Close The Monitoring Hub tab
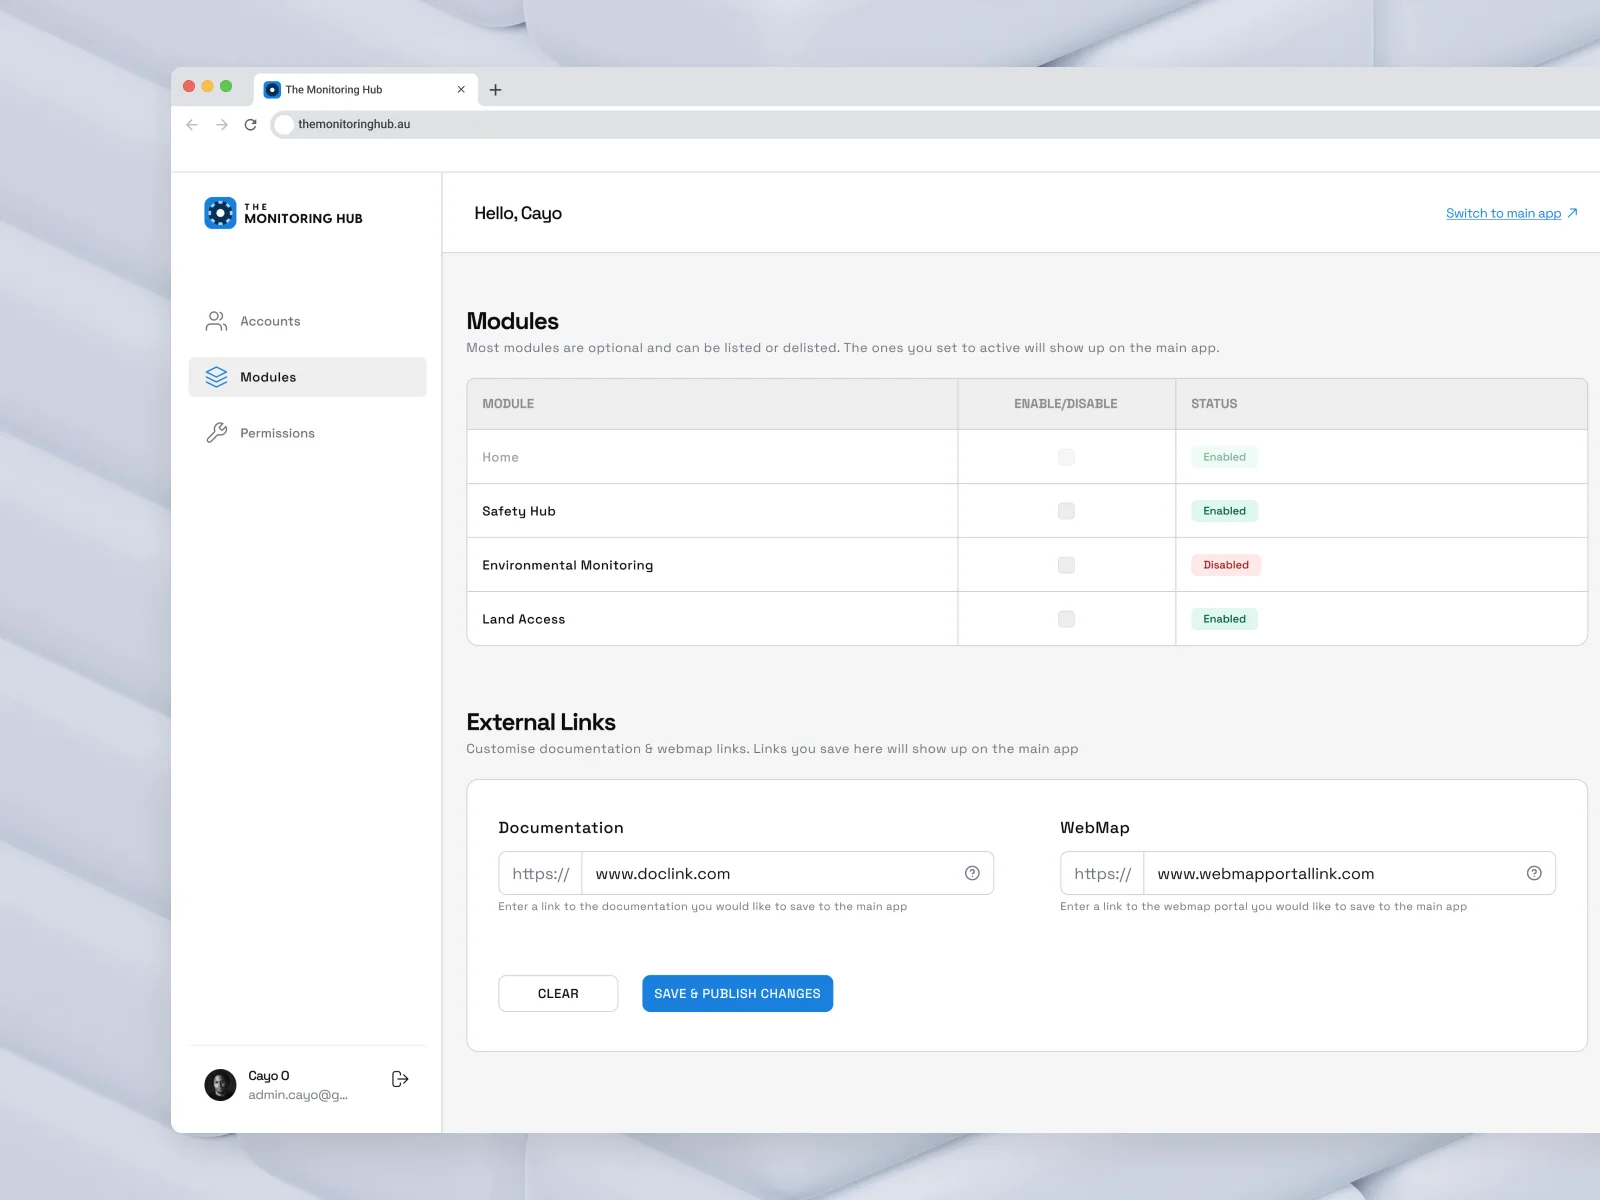 tap(461, 89)
